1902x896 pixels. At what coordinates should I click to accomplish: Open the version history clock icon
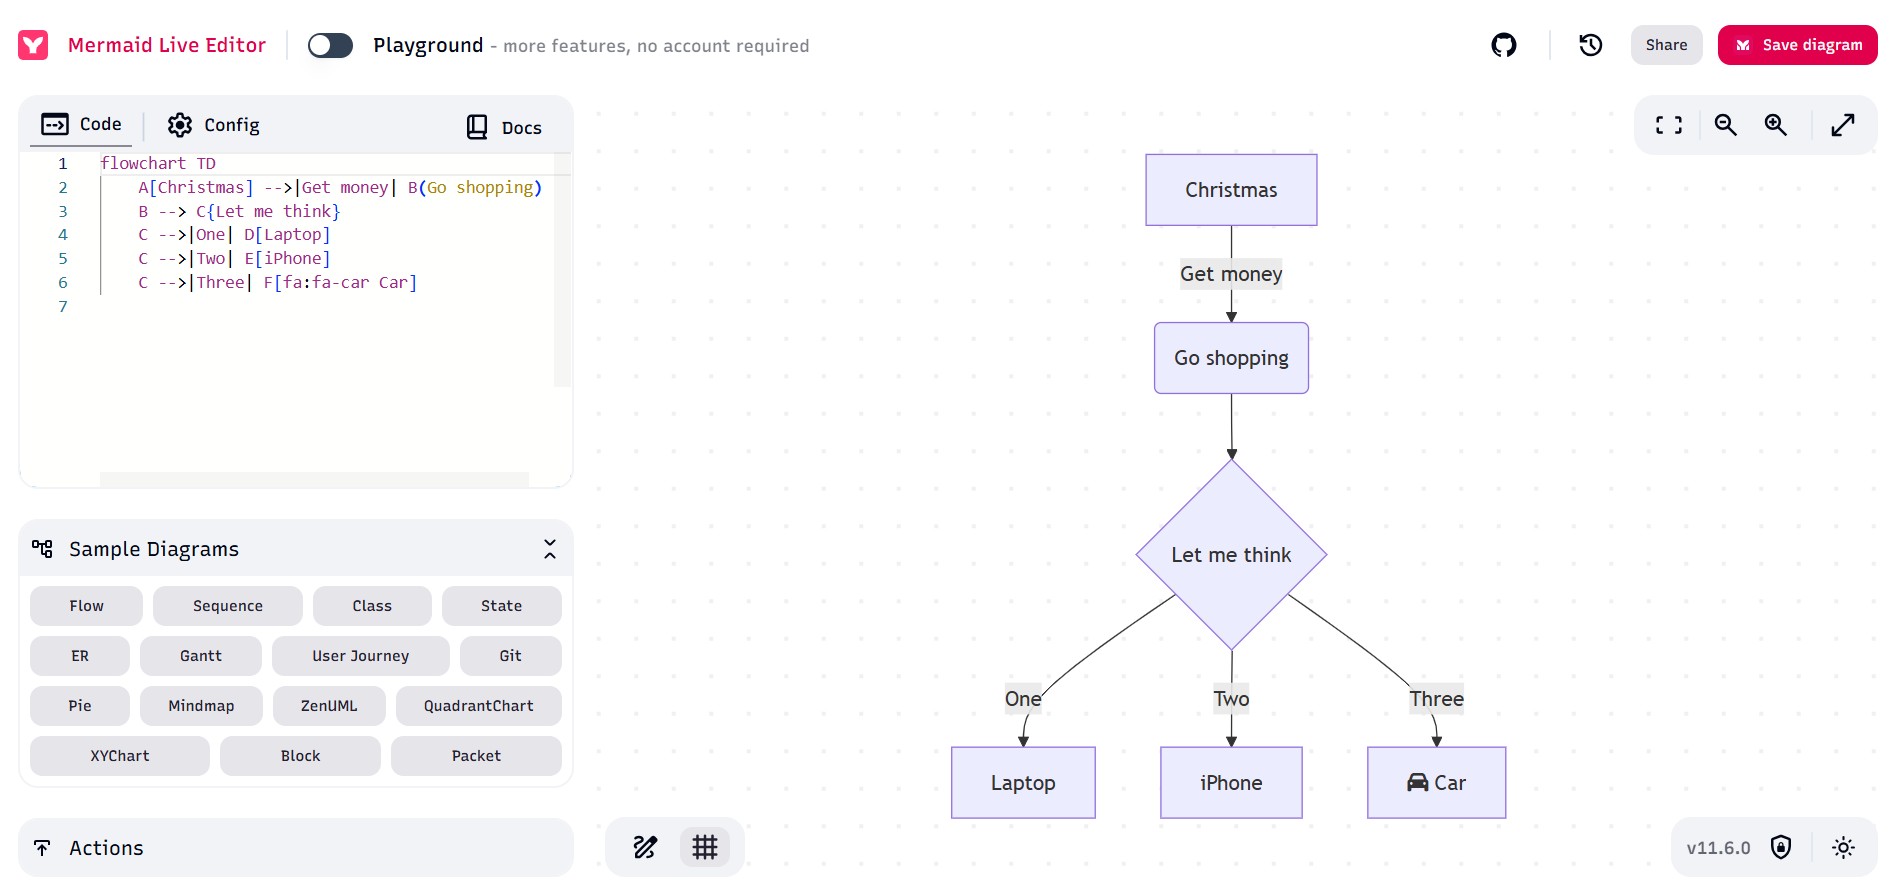point(1591,45)
